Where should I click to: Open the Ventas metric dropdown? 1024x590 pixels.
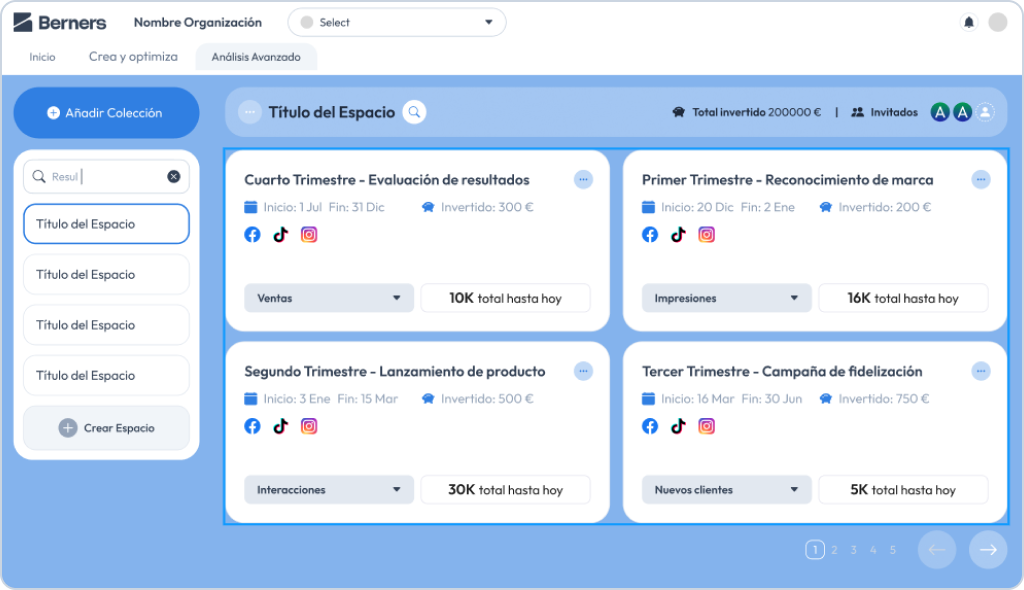click(x=329, y=298)
